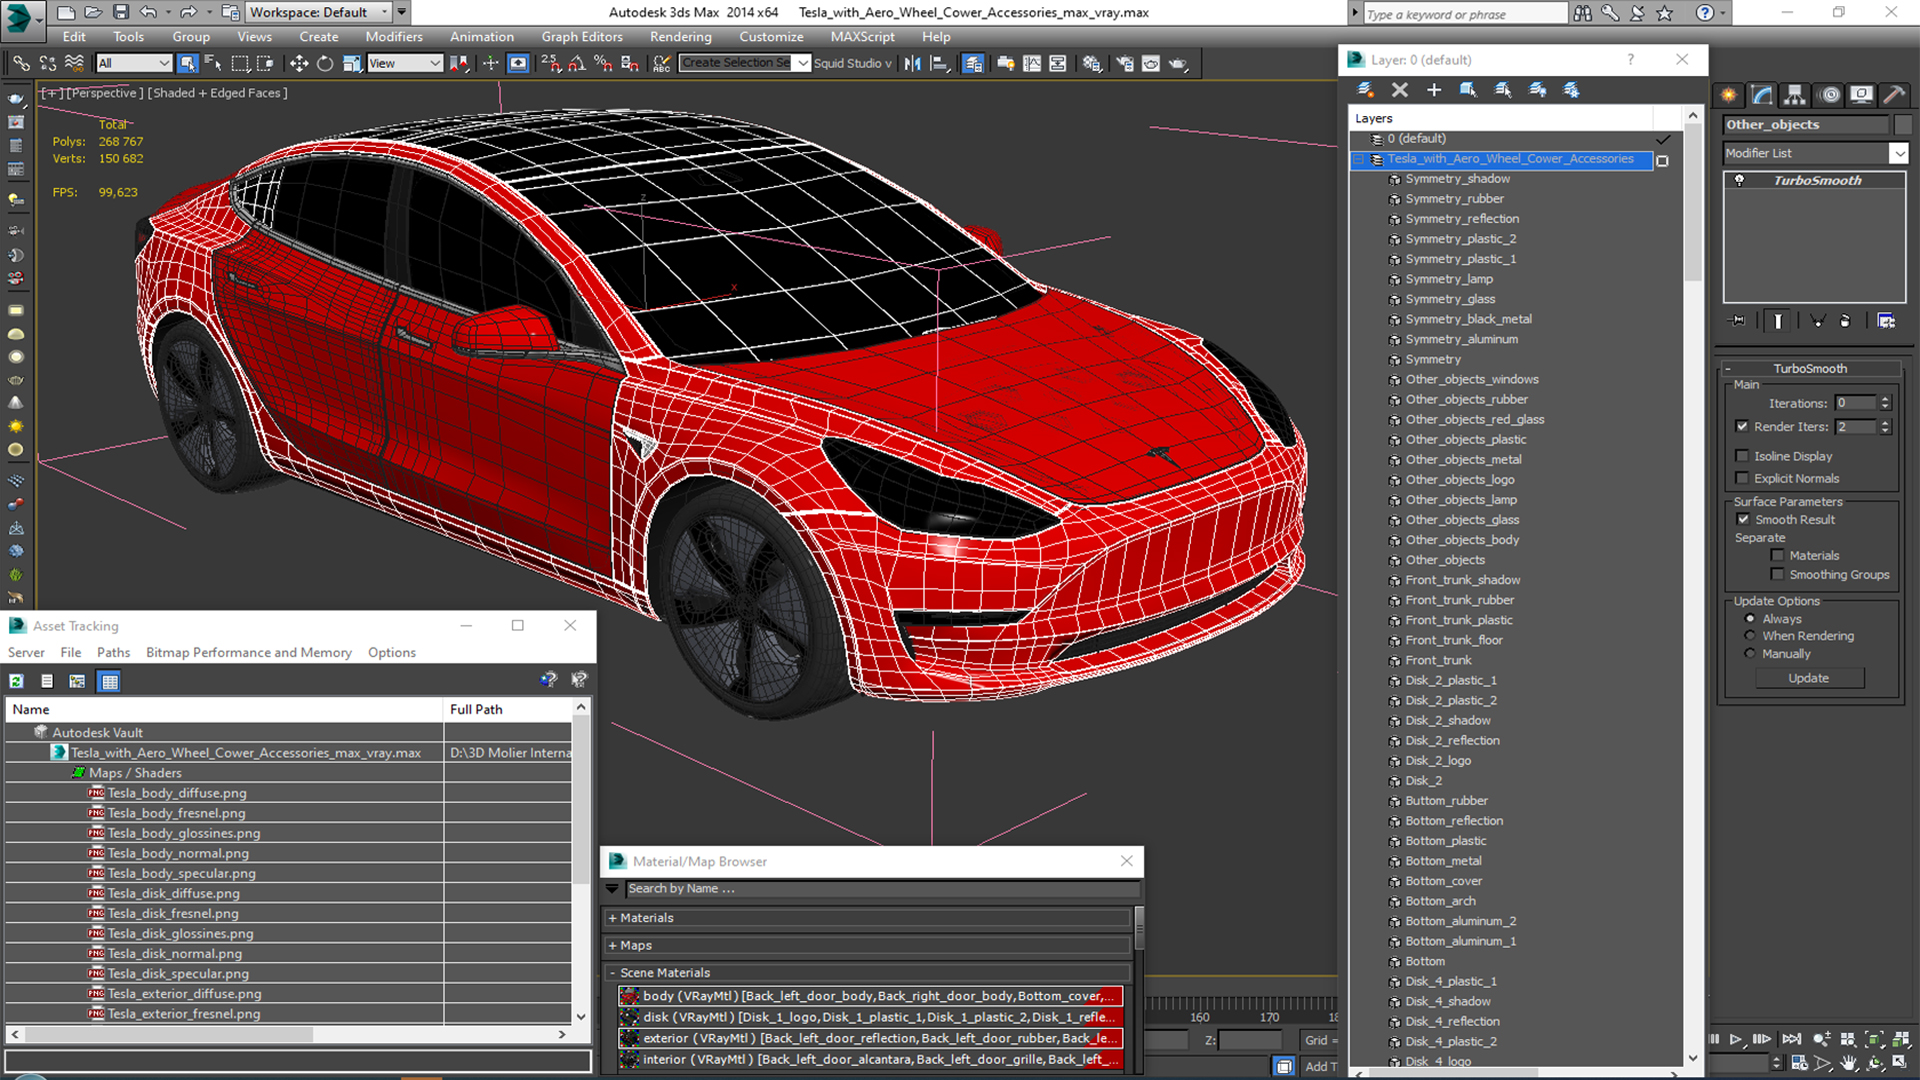This screenshot has width=1920, height=1080.
Task: Click Configure Modifier Sets icon
Action: 1886,321
